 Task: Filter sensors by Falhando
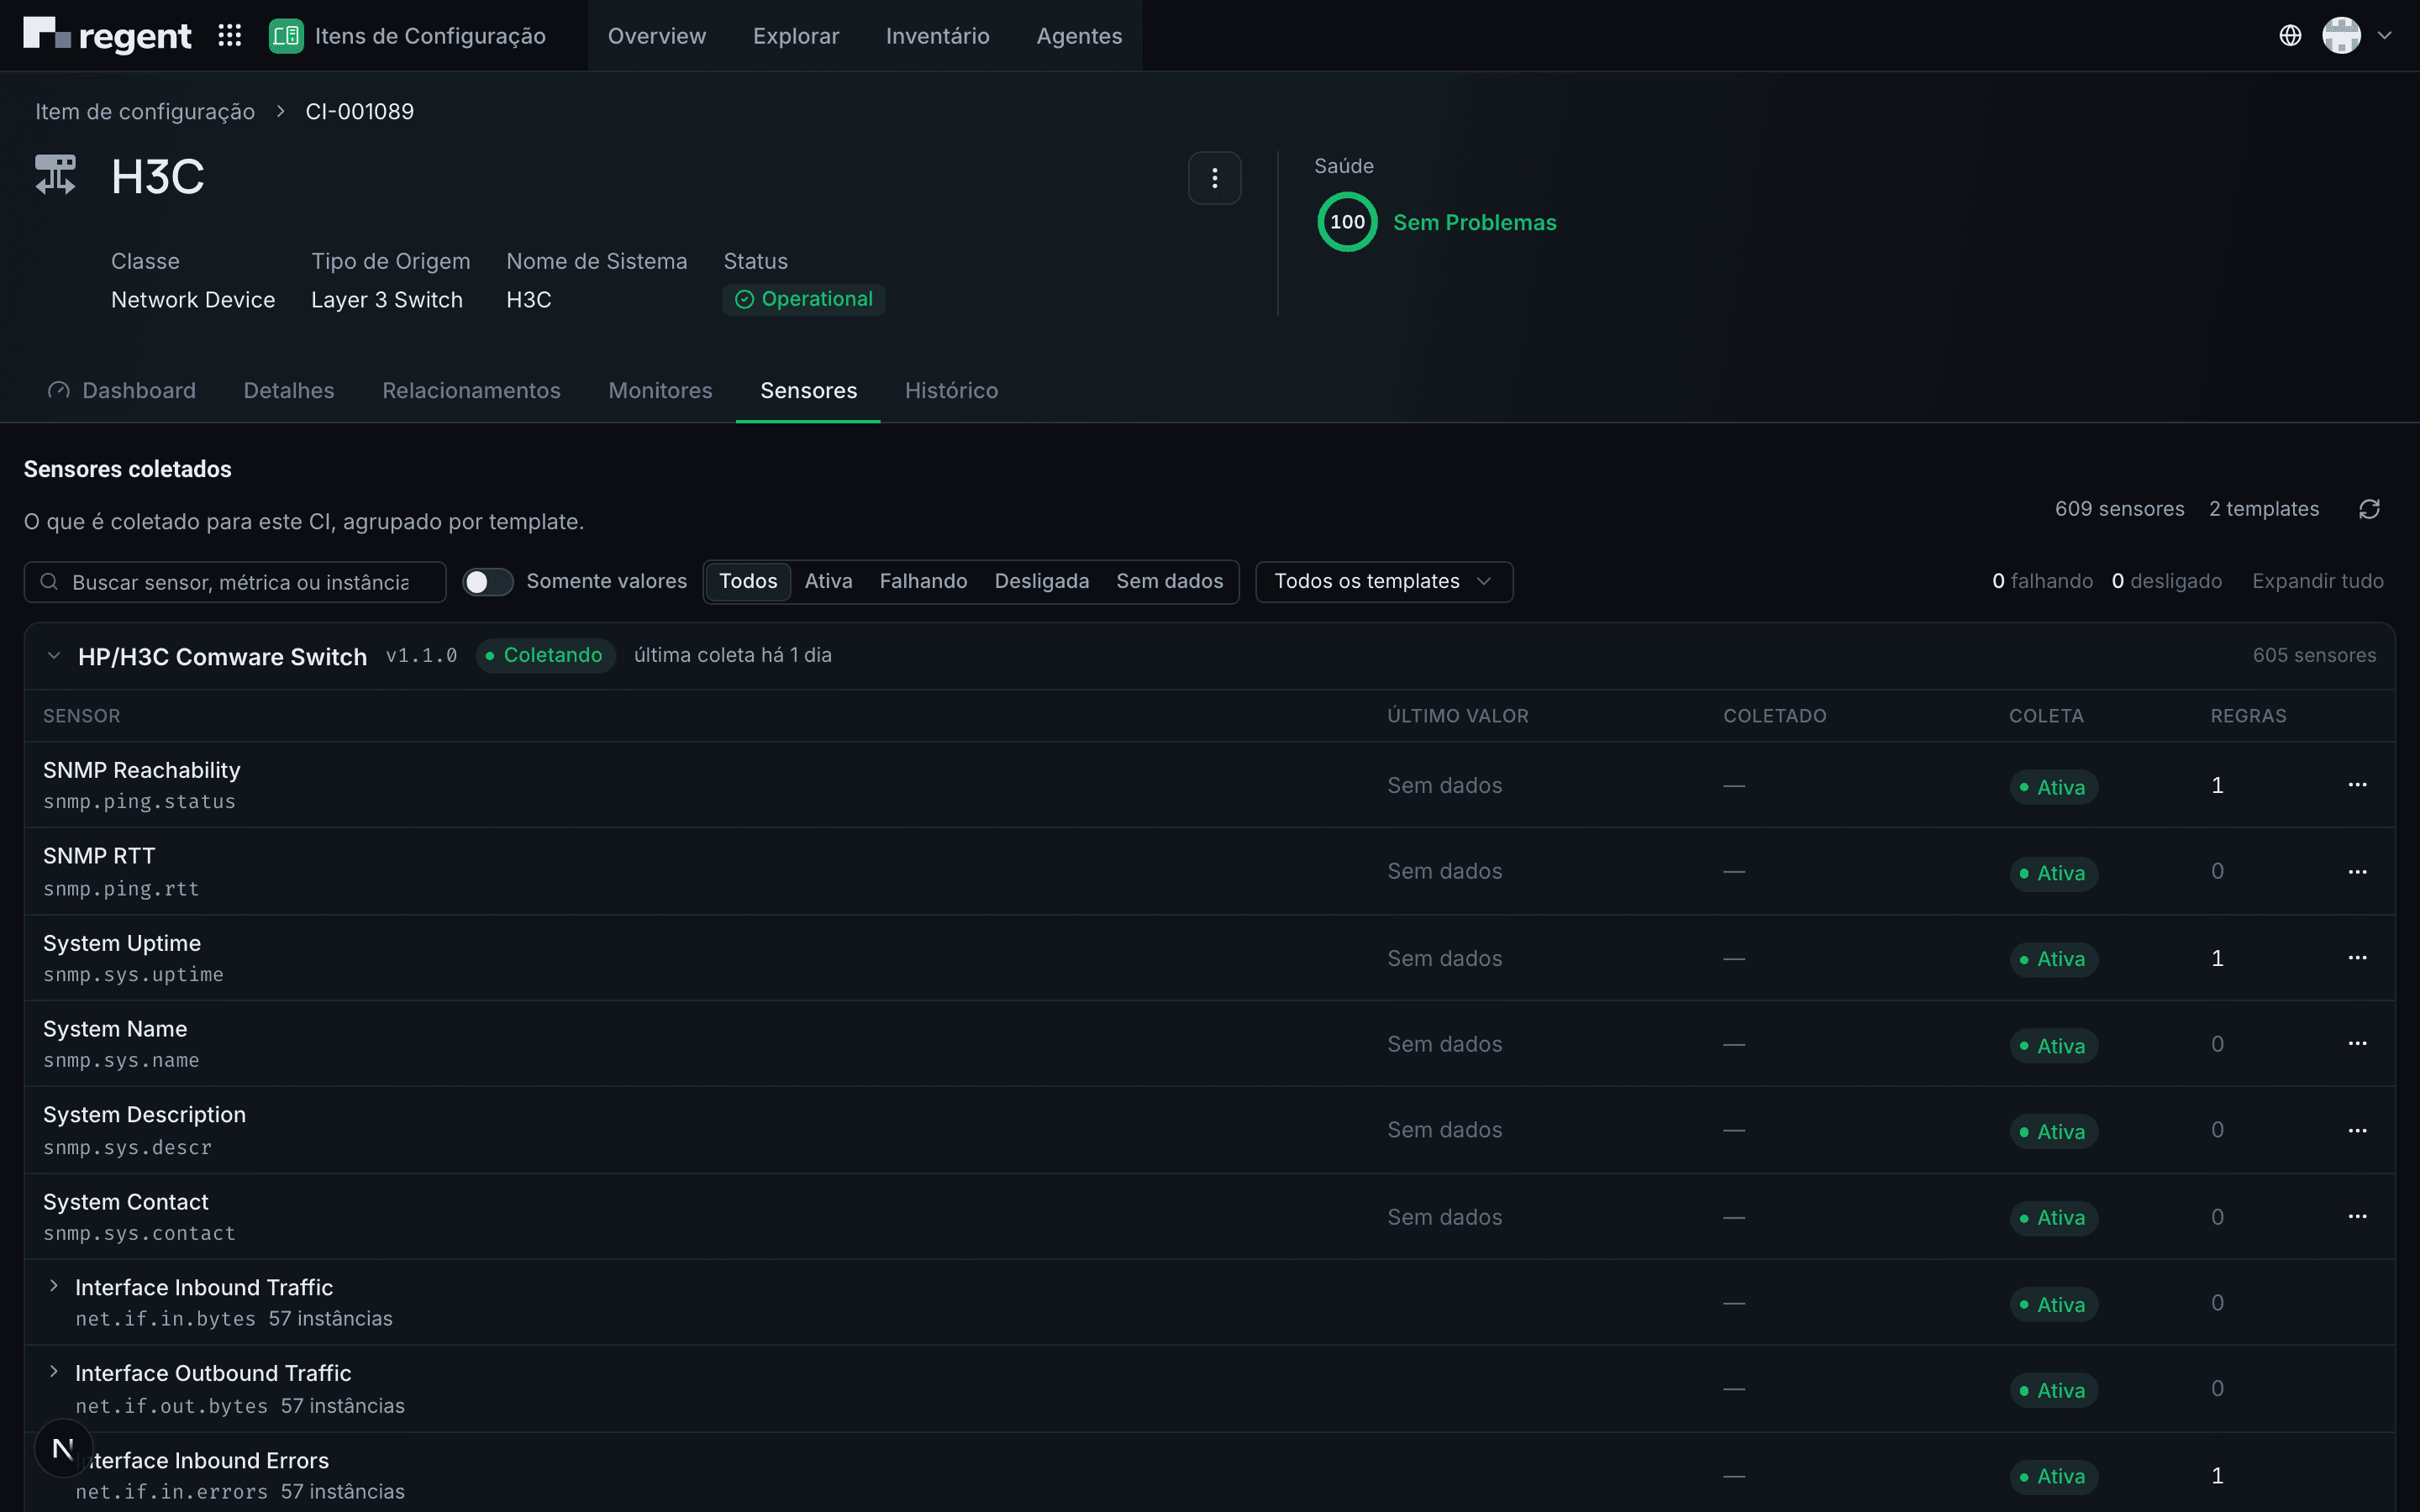pos(923,582)
